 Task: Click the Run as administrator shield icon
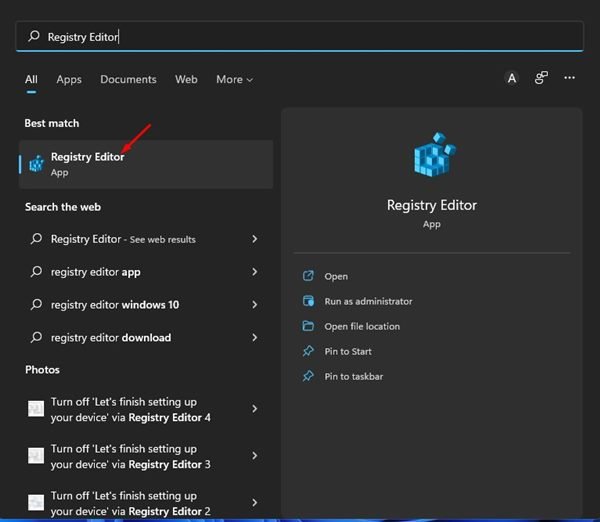(x=308, y=301)
